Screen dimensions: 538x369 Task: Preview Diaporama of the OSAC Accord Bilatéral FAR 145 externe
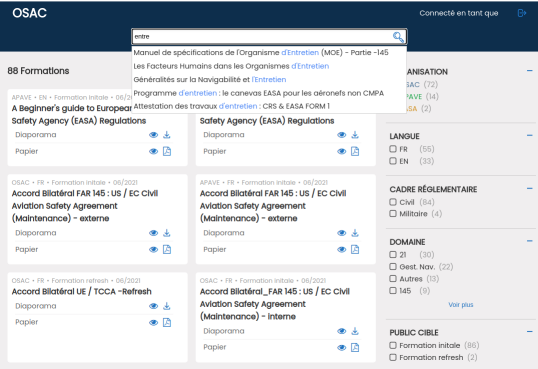pos(153,233)
